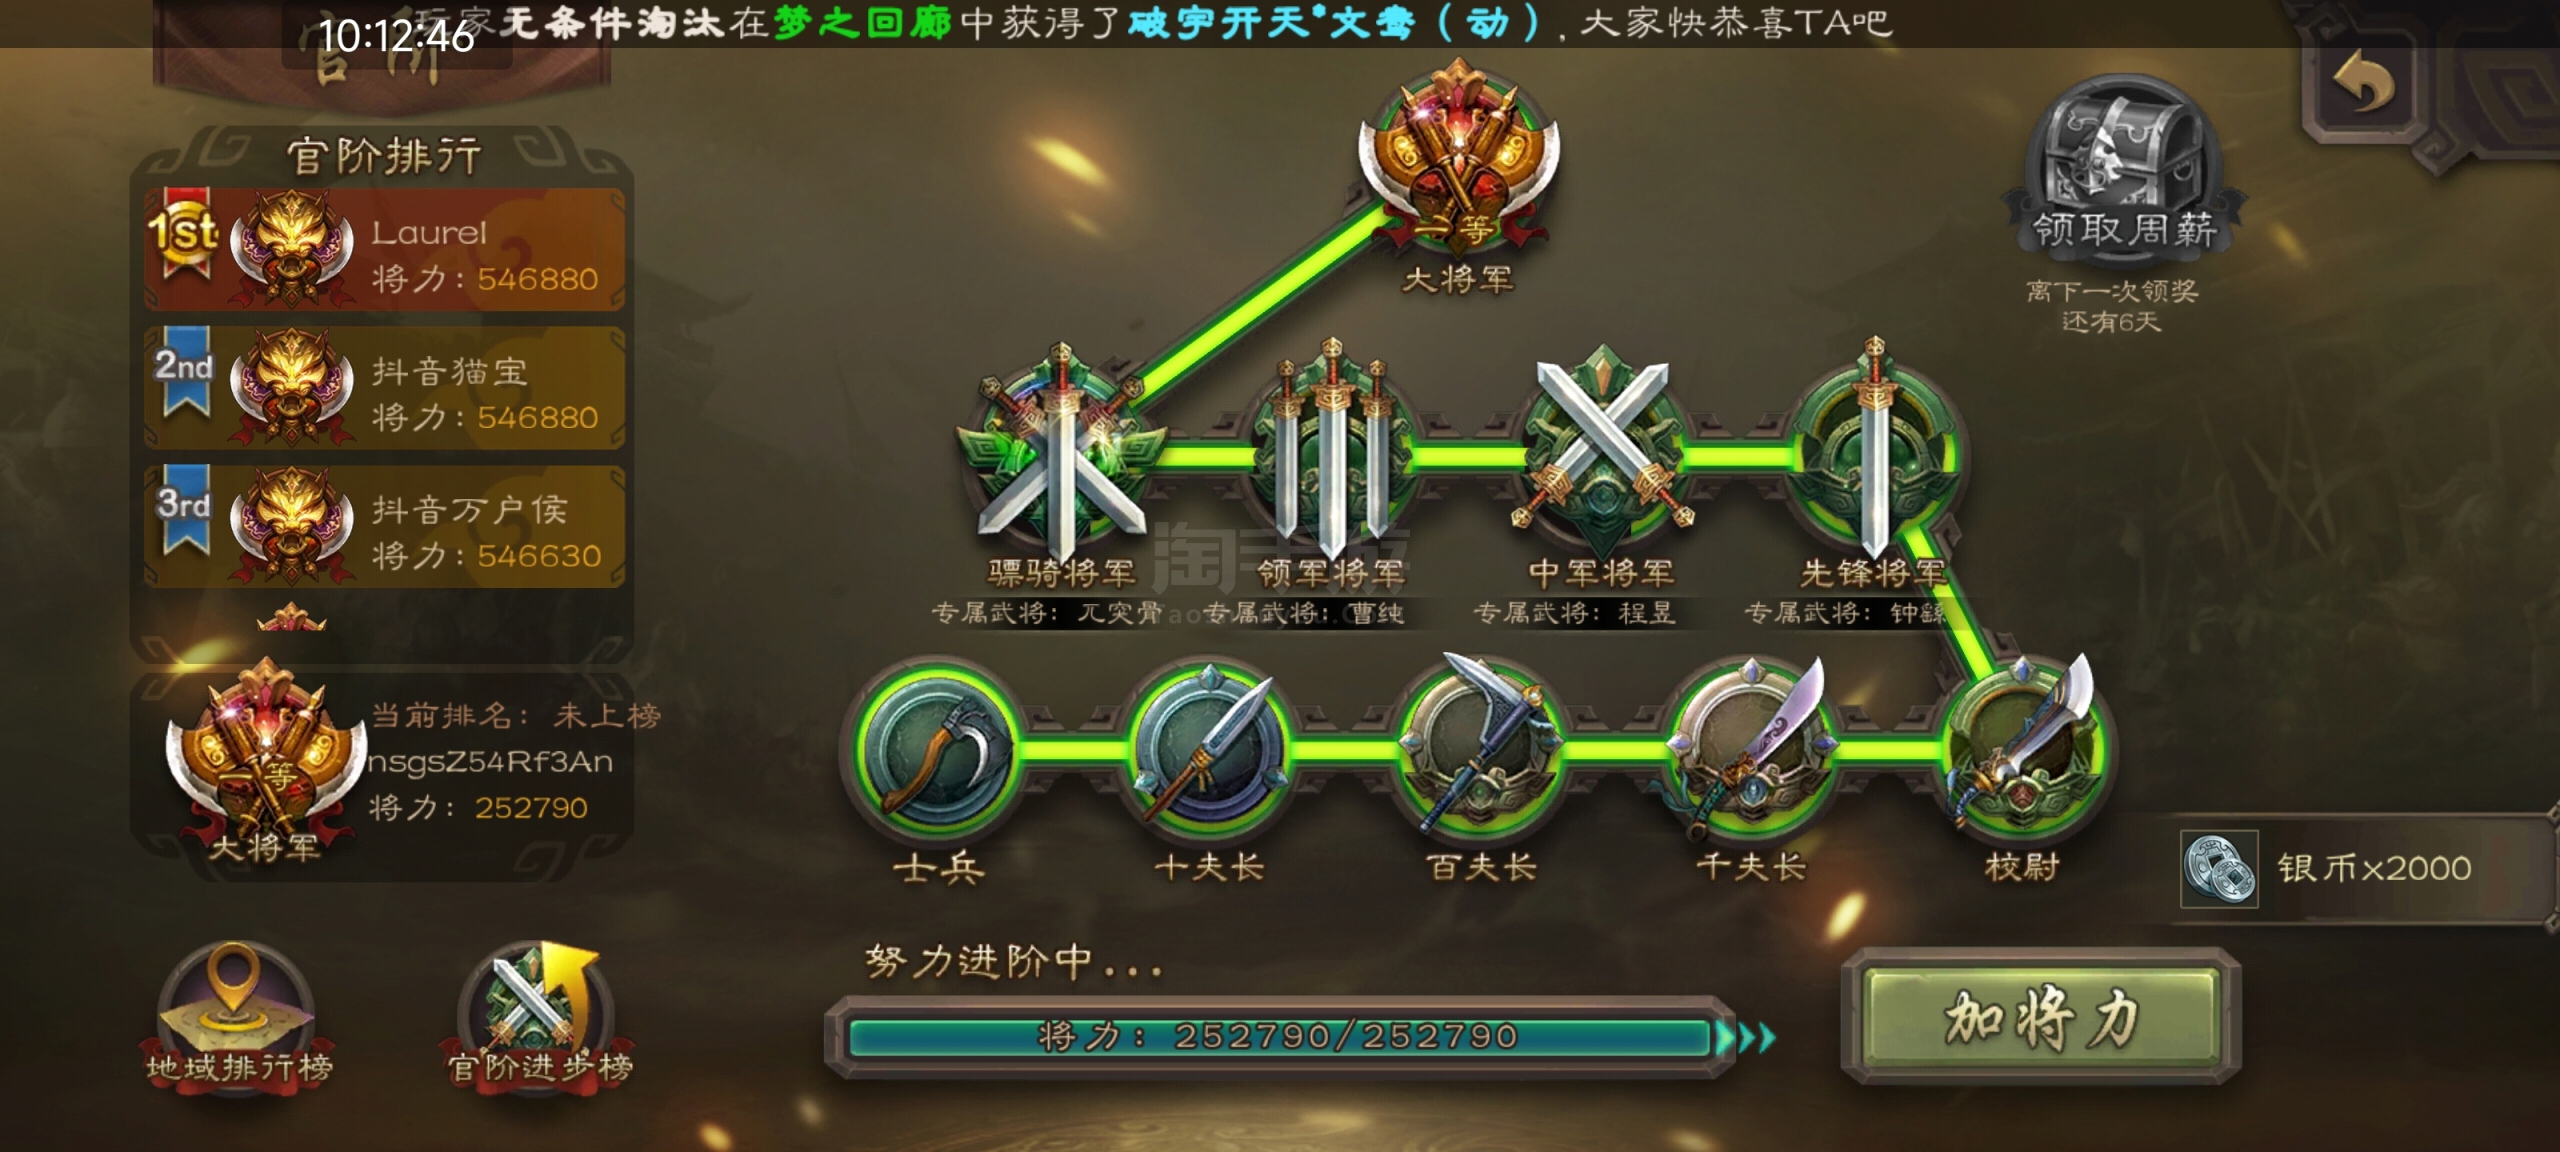Click the back arrow button

(2364, 84)
